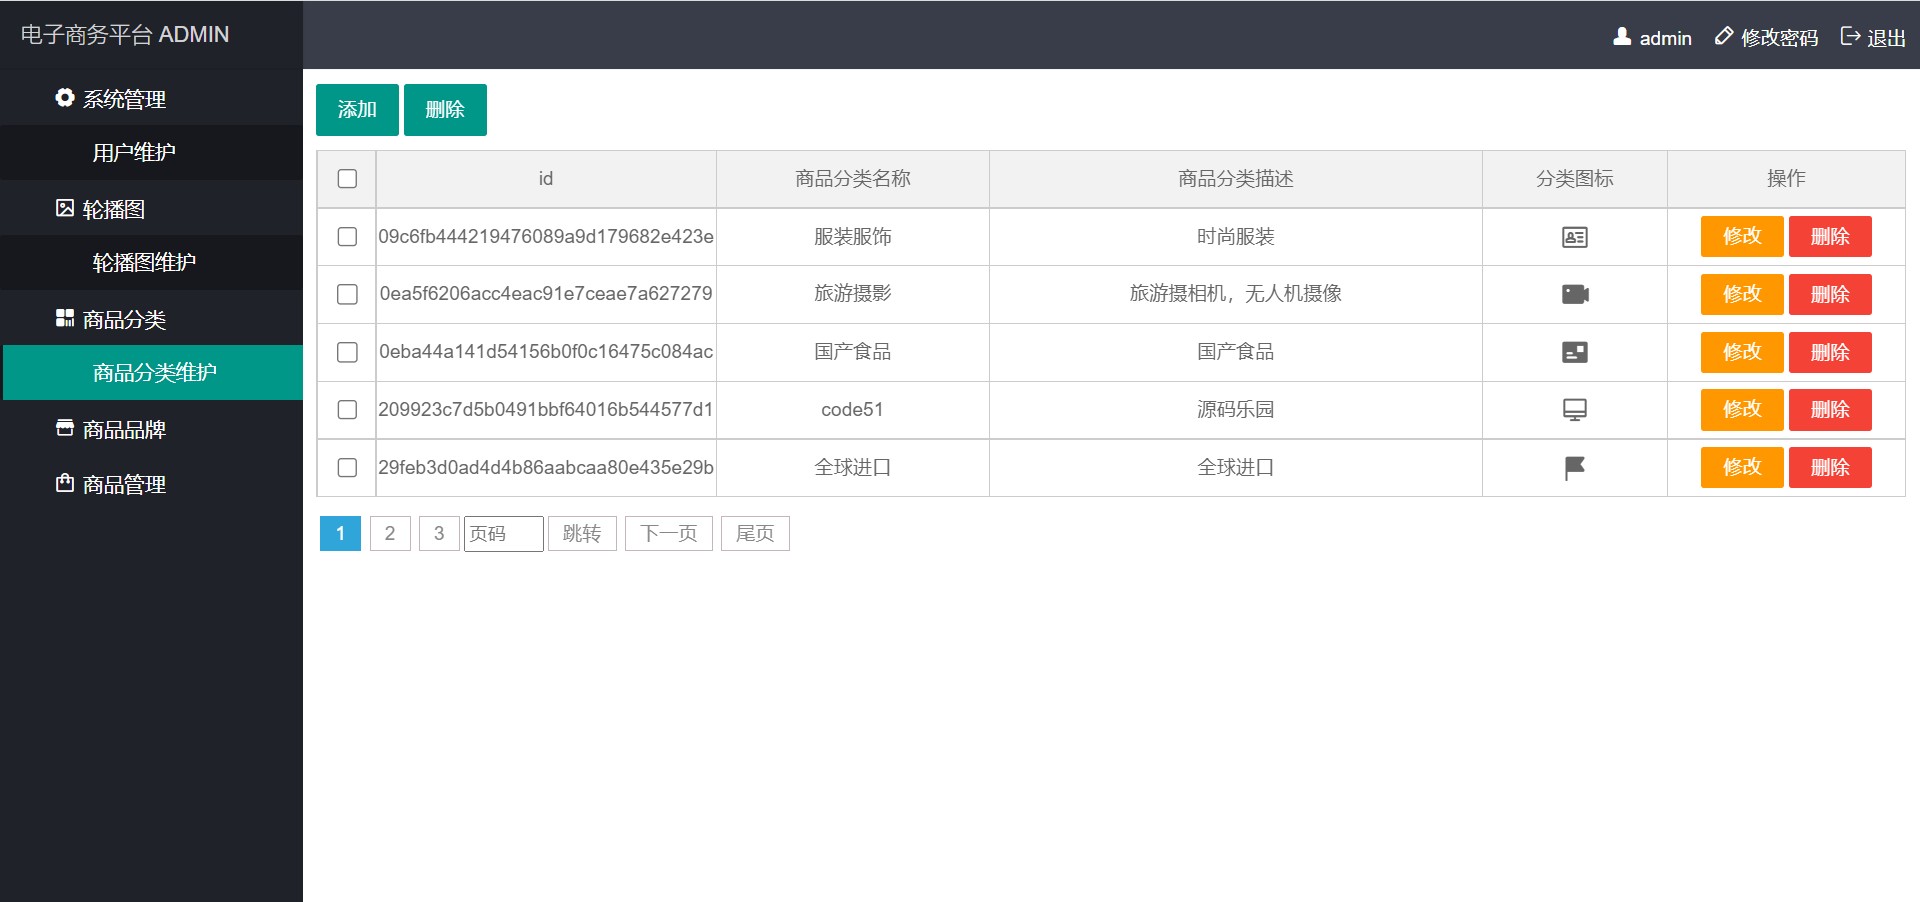The width and height of the screenshot is (1920, 902).
Task: Click the logout icon for 退出
Action: click(x=1850, y=37)
